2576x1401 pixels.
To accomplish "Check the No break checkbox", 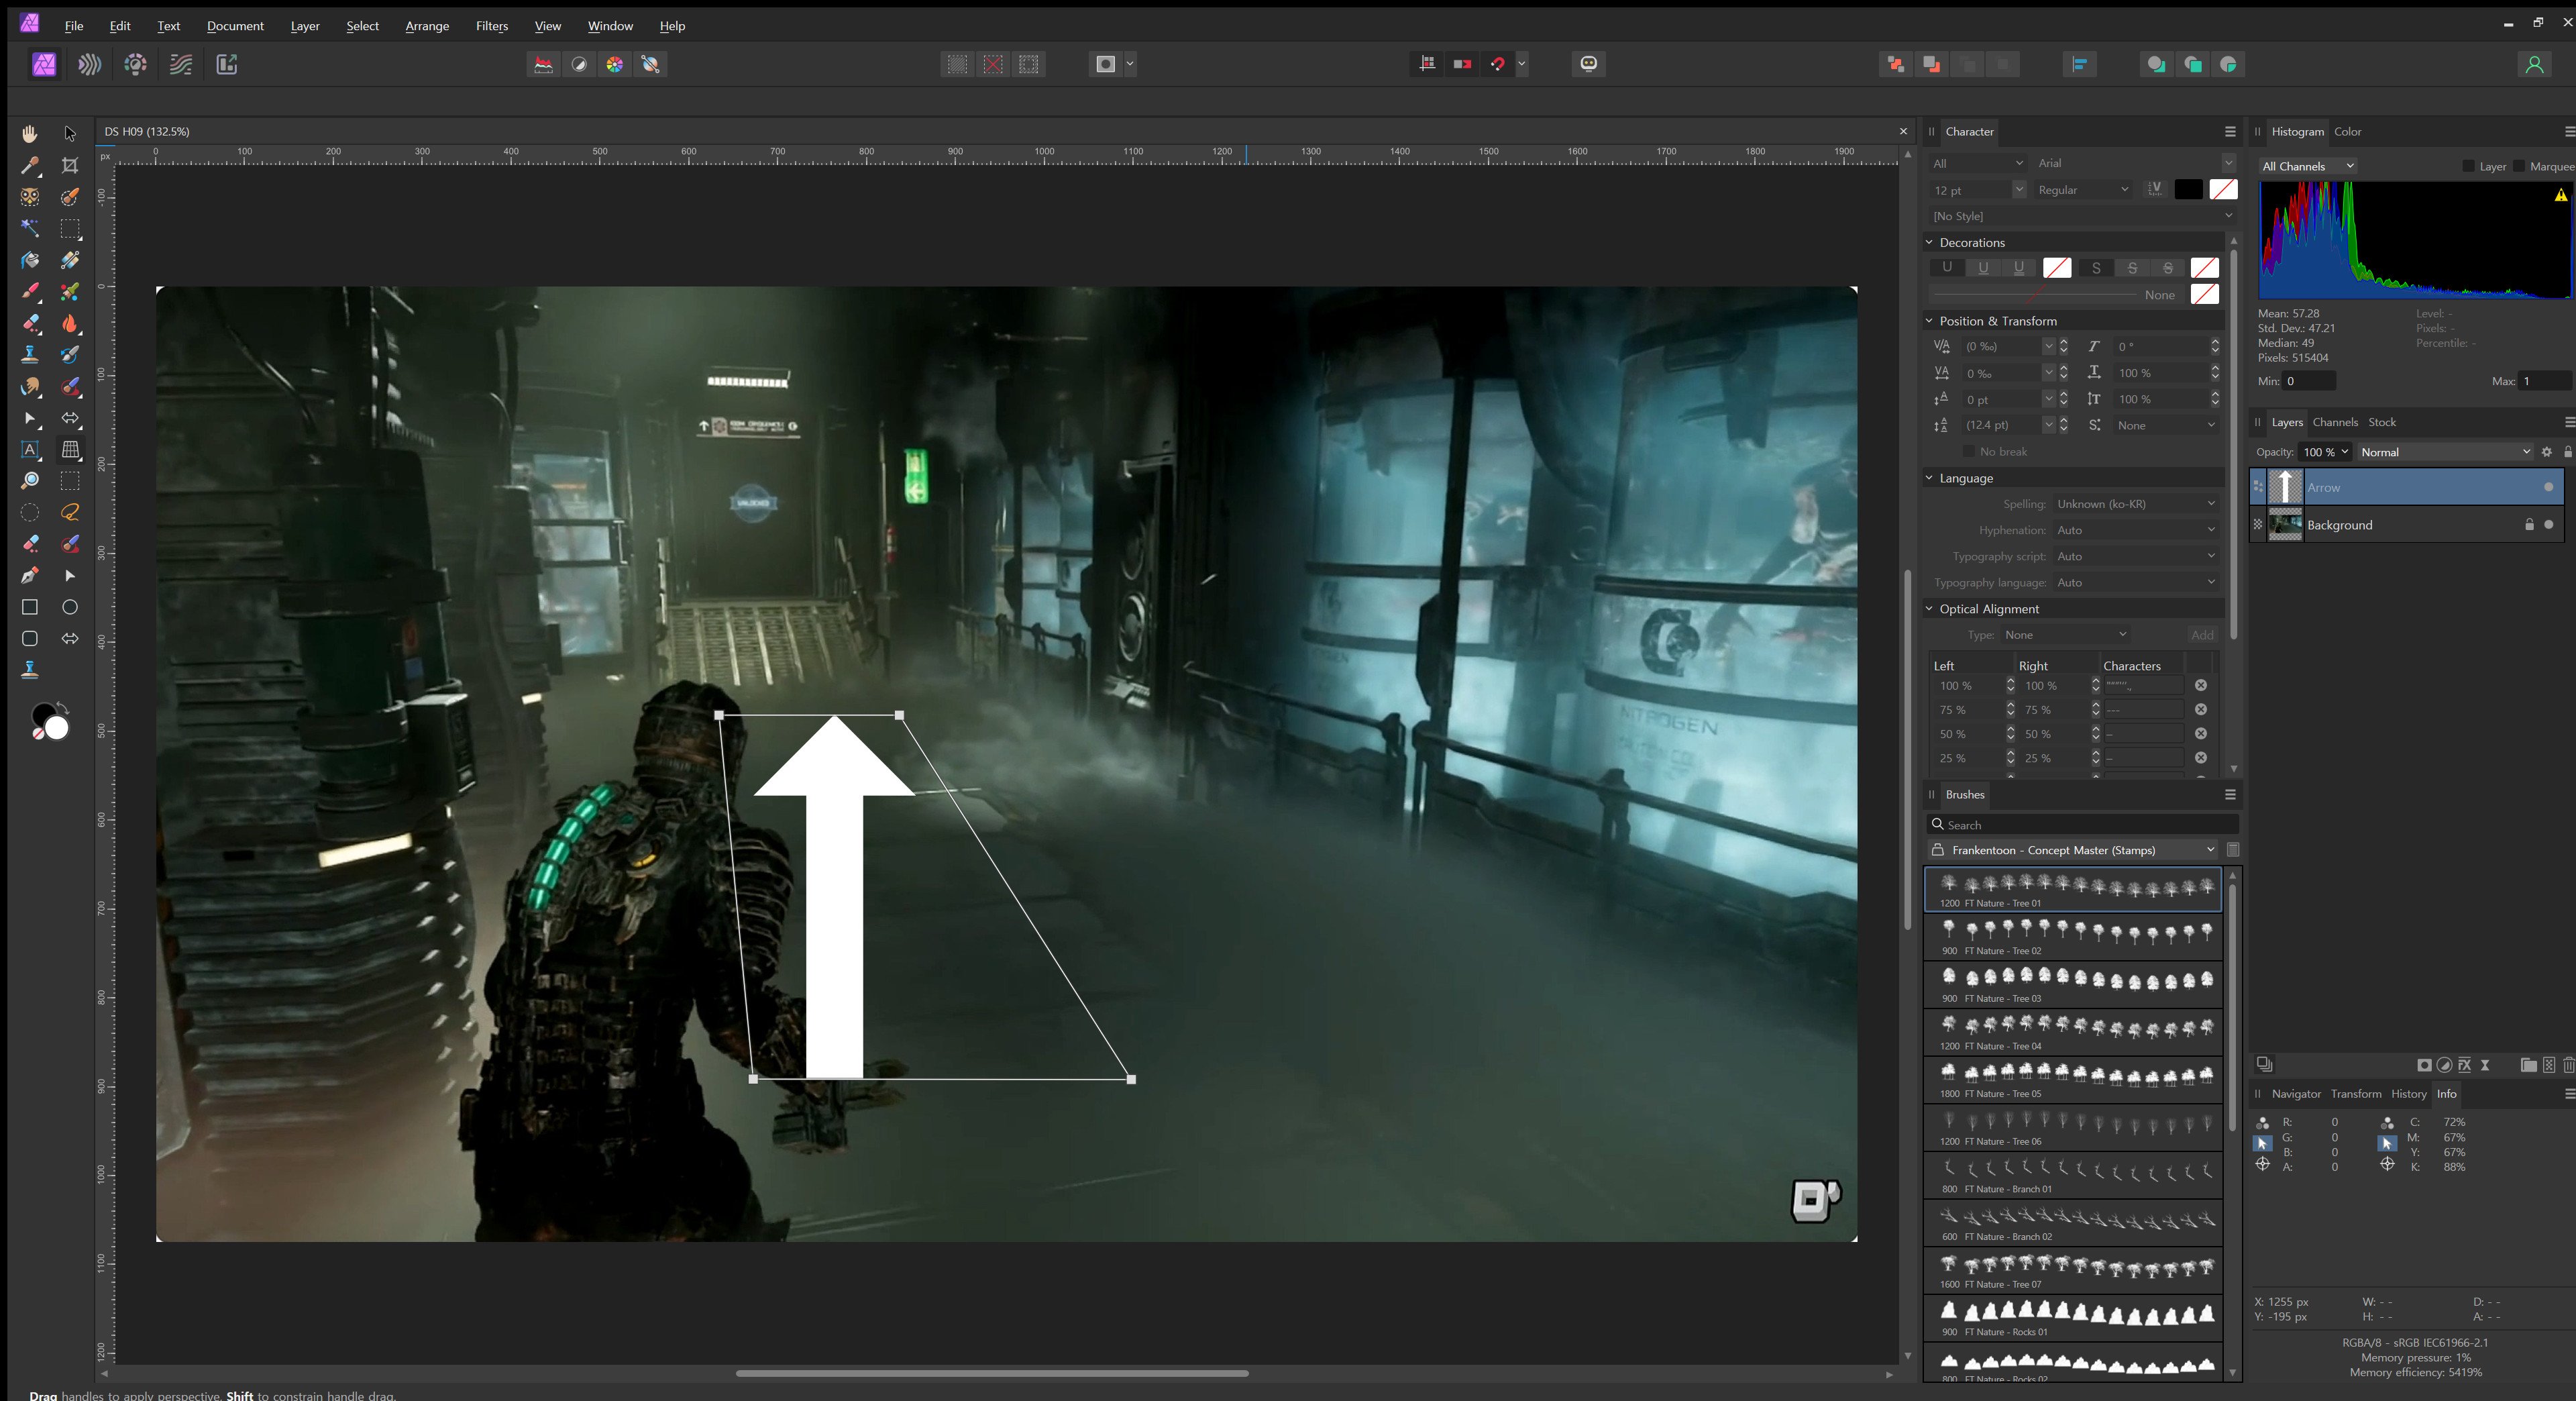I will click(x=1968, y=451).
